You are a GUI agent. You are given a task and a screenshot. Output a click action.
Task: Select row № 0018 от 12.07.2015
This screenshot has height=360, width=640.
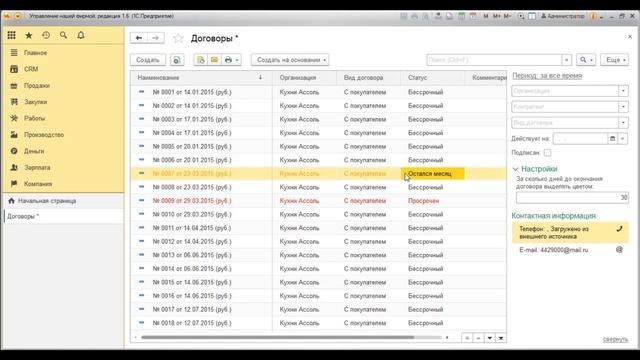point(318,323)
